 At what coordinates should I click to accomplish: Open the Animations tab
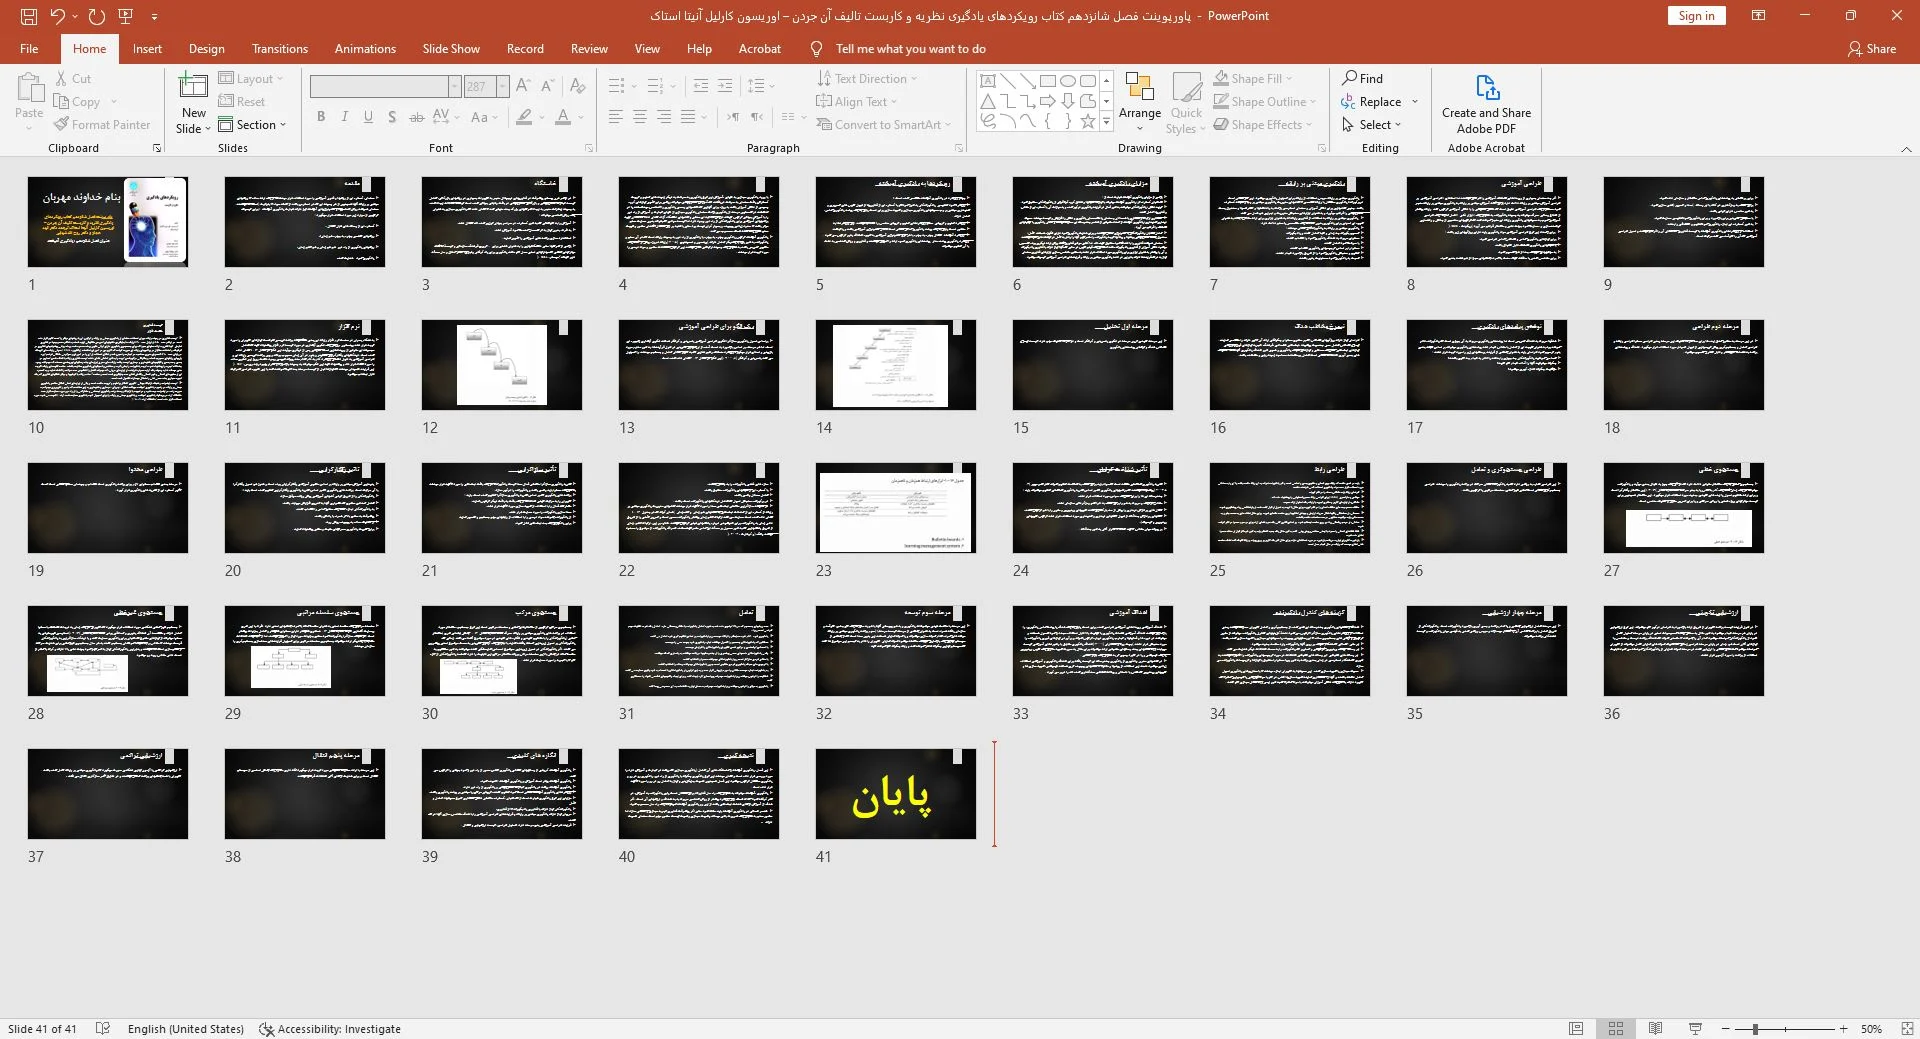[x=365, y=48]
